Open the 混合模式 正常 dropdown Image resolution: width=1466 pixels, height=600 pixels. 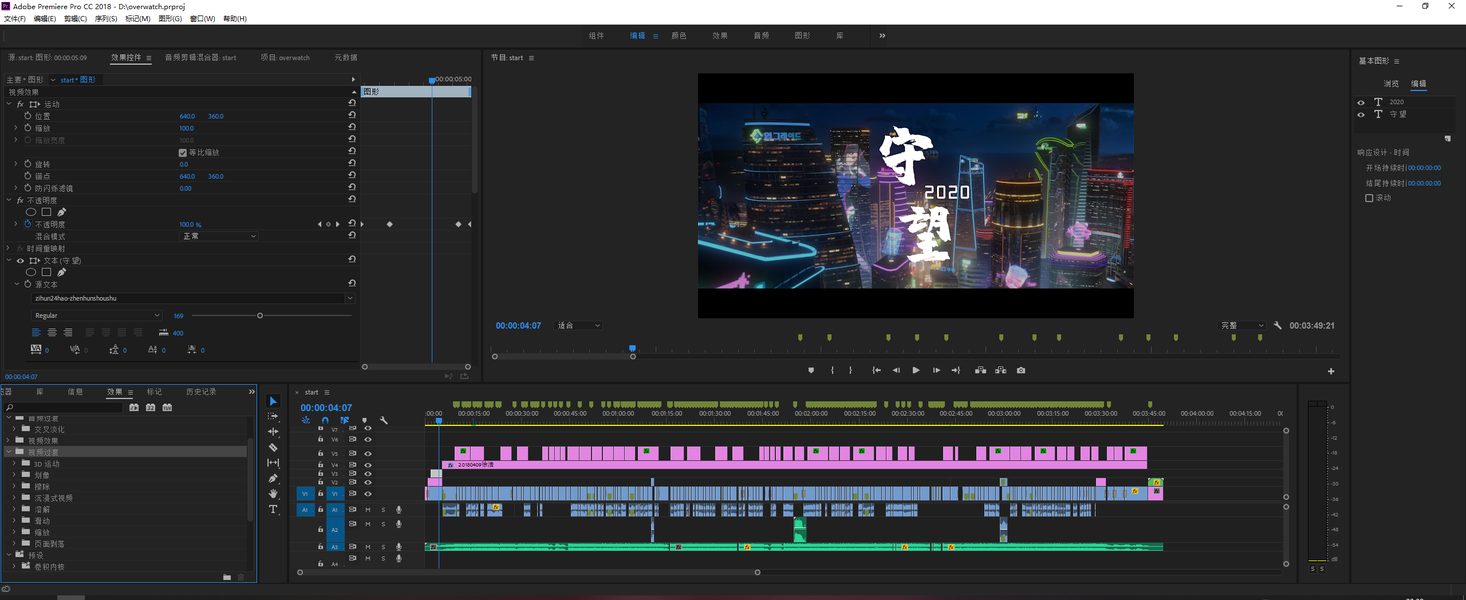(x=219, y=236)
